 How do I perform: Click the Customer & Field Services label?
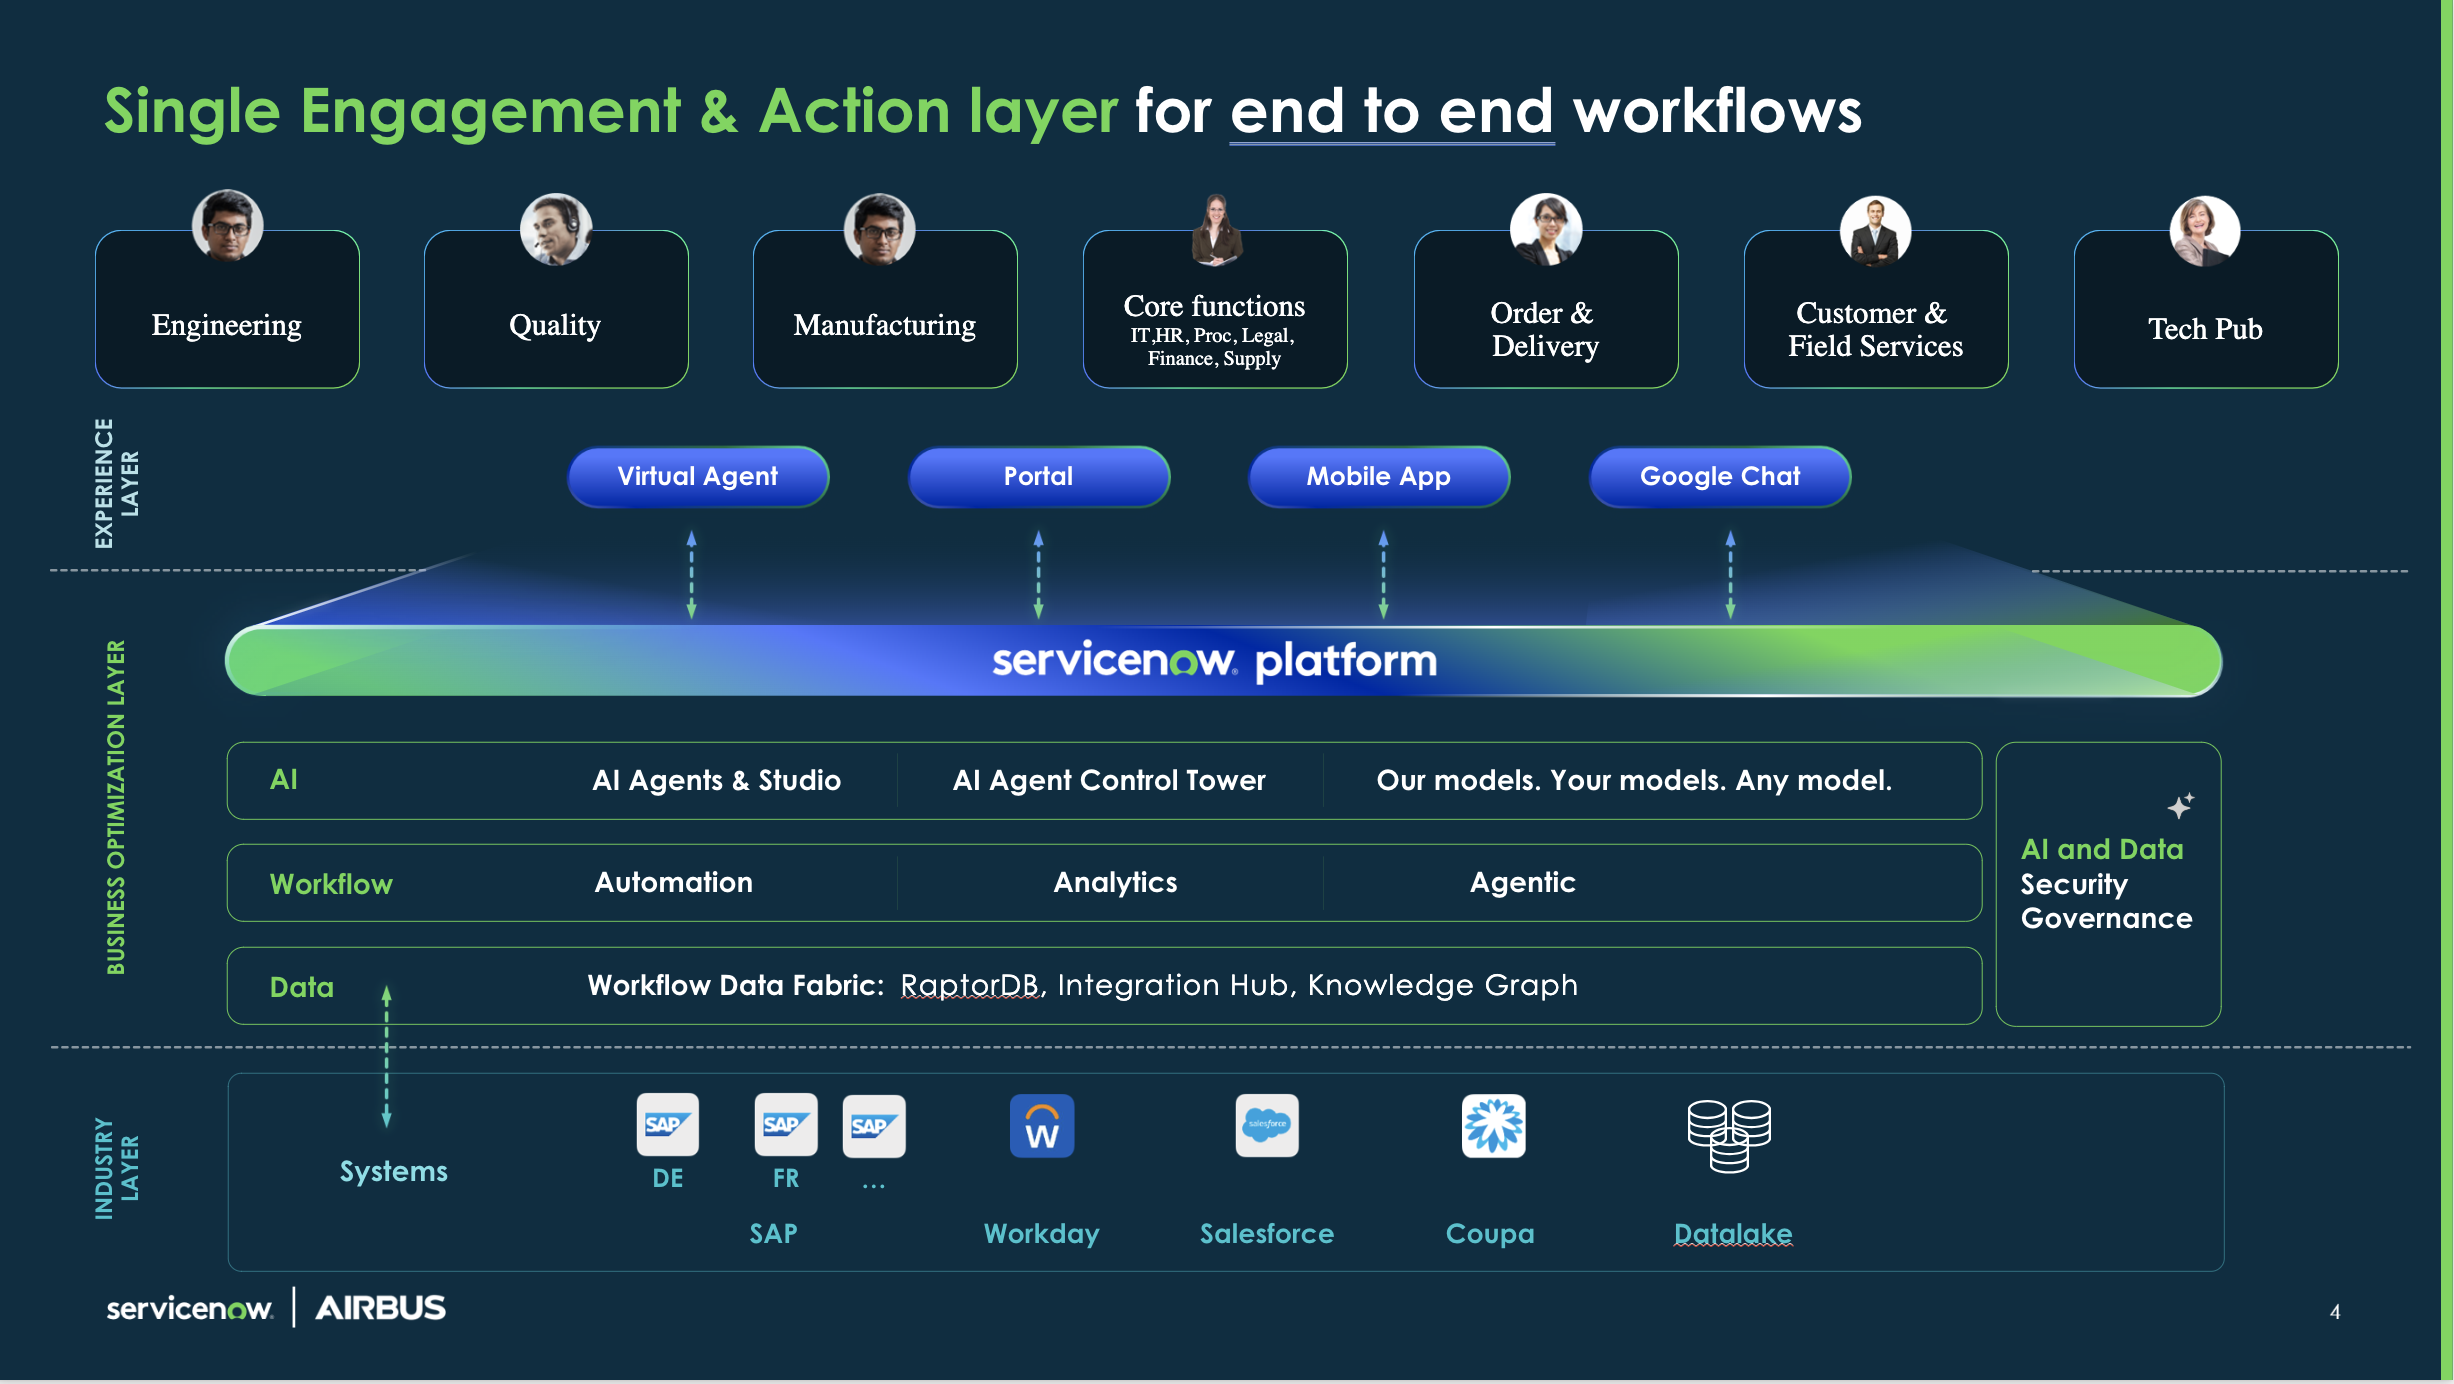(1875, 329)
